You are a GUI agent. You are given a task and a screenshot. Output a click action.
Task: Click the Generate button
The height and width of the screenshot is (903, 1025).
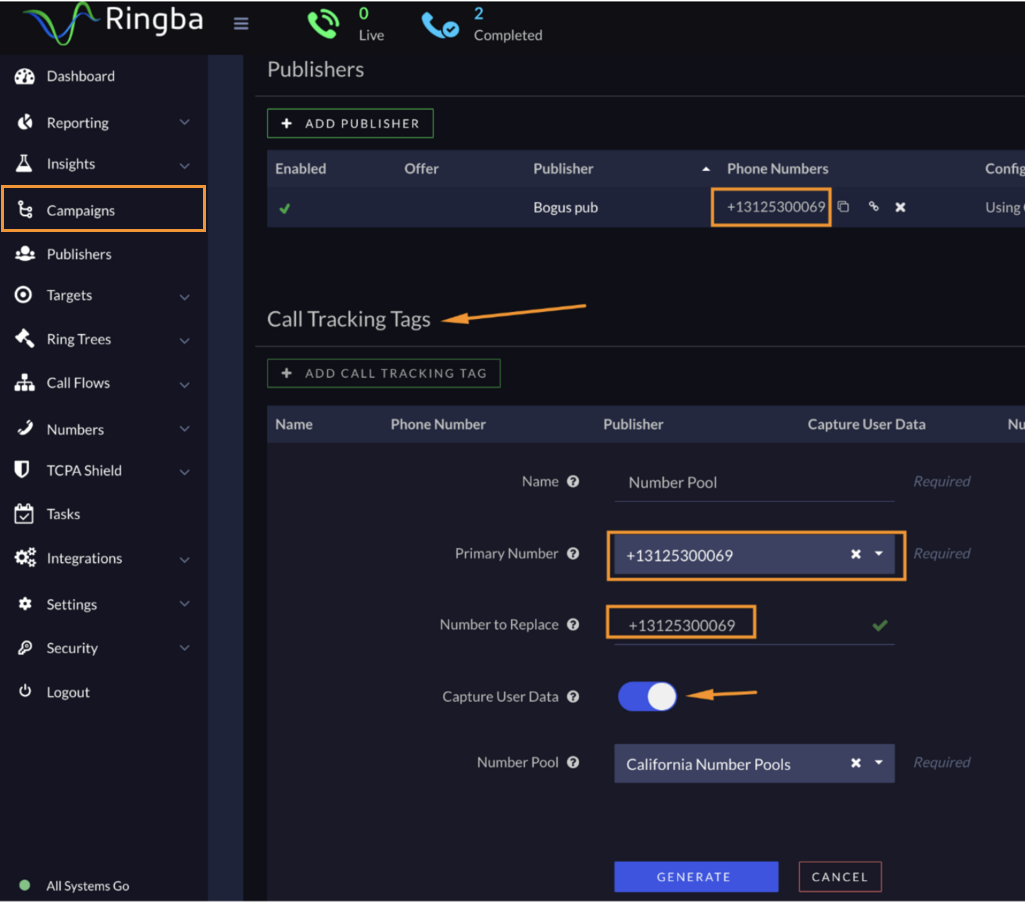click(696, 877)
